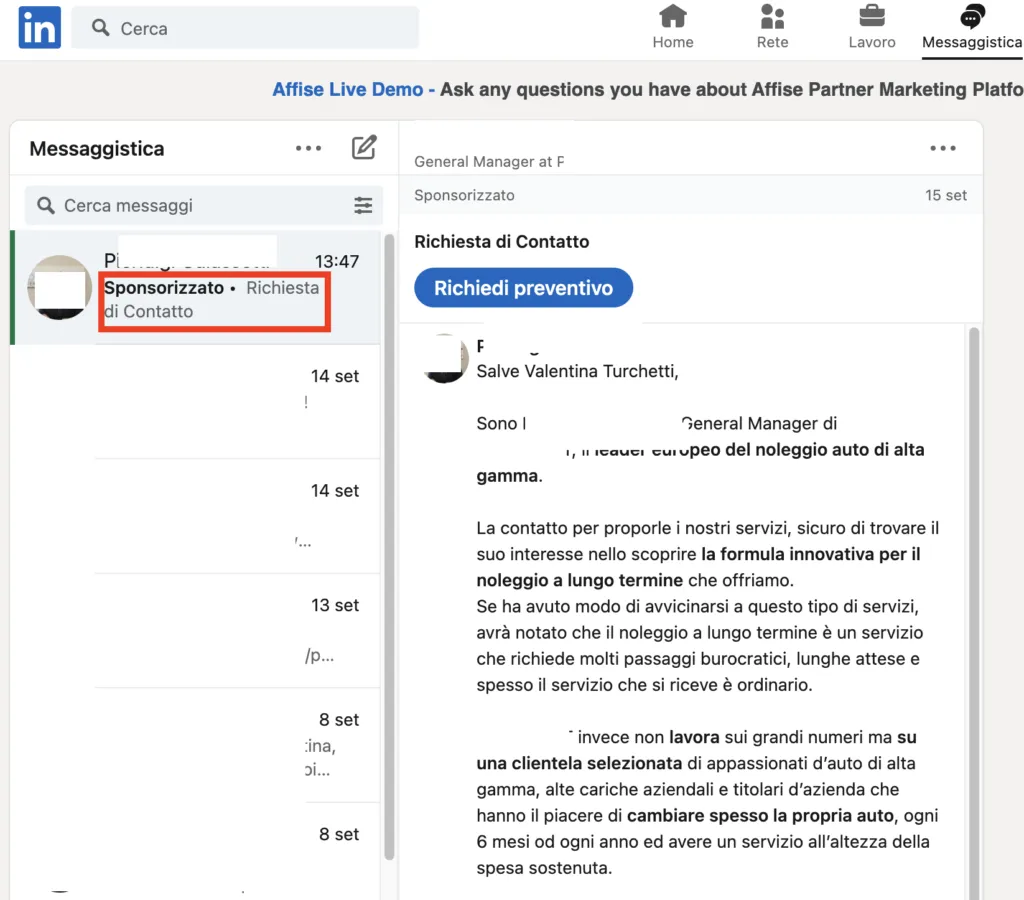Switch to the Messaggistica tab
The image size is (1024, 900).
pos(971,25)
